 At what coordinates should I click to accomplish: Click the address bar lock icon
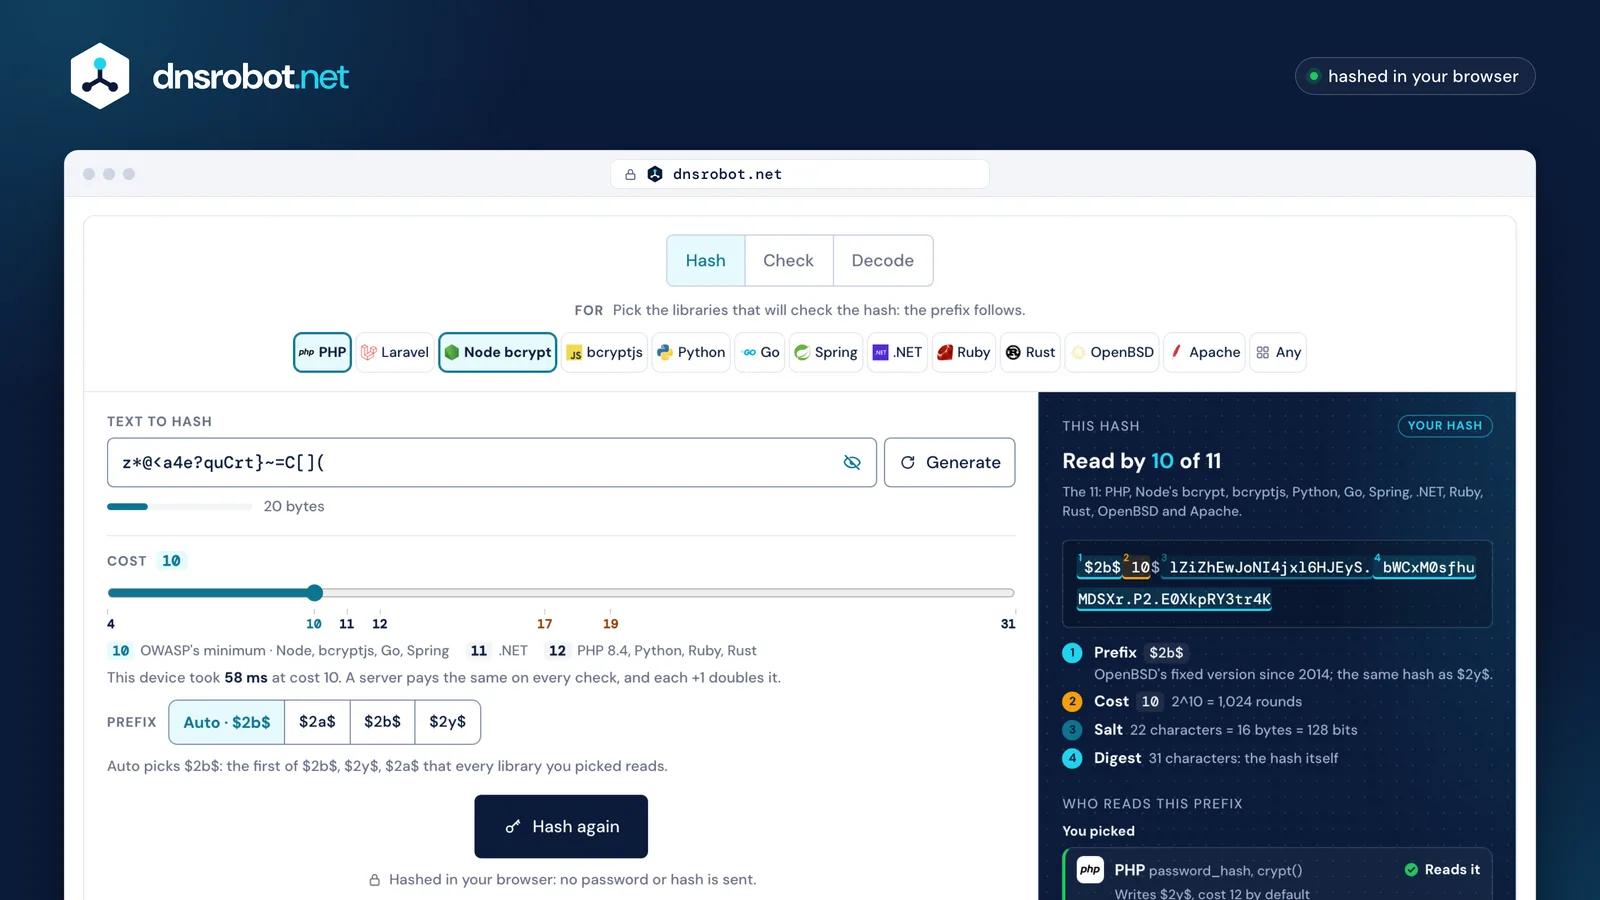pos(630,174)
